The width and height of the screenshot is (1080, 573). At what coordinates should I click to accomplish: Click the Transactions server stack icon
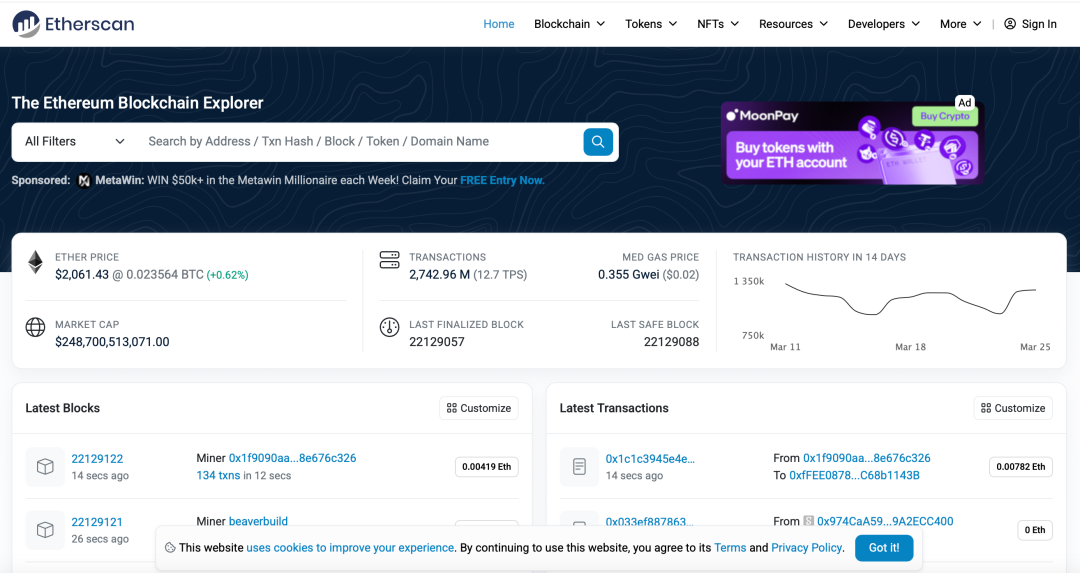coord(389,261)
